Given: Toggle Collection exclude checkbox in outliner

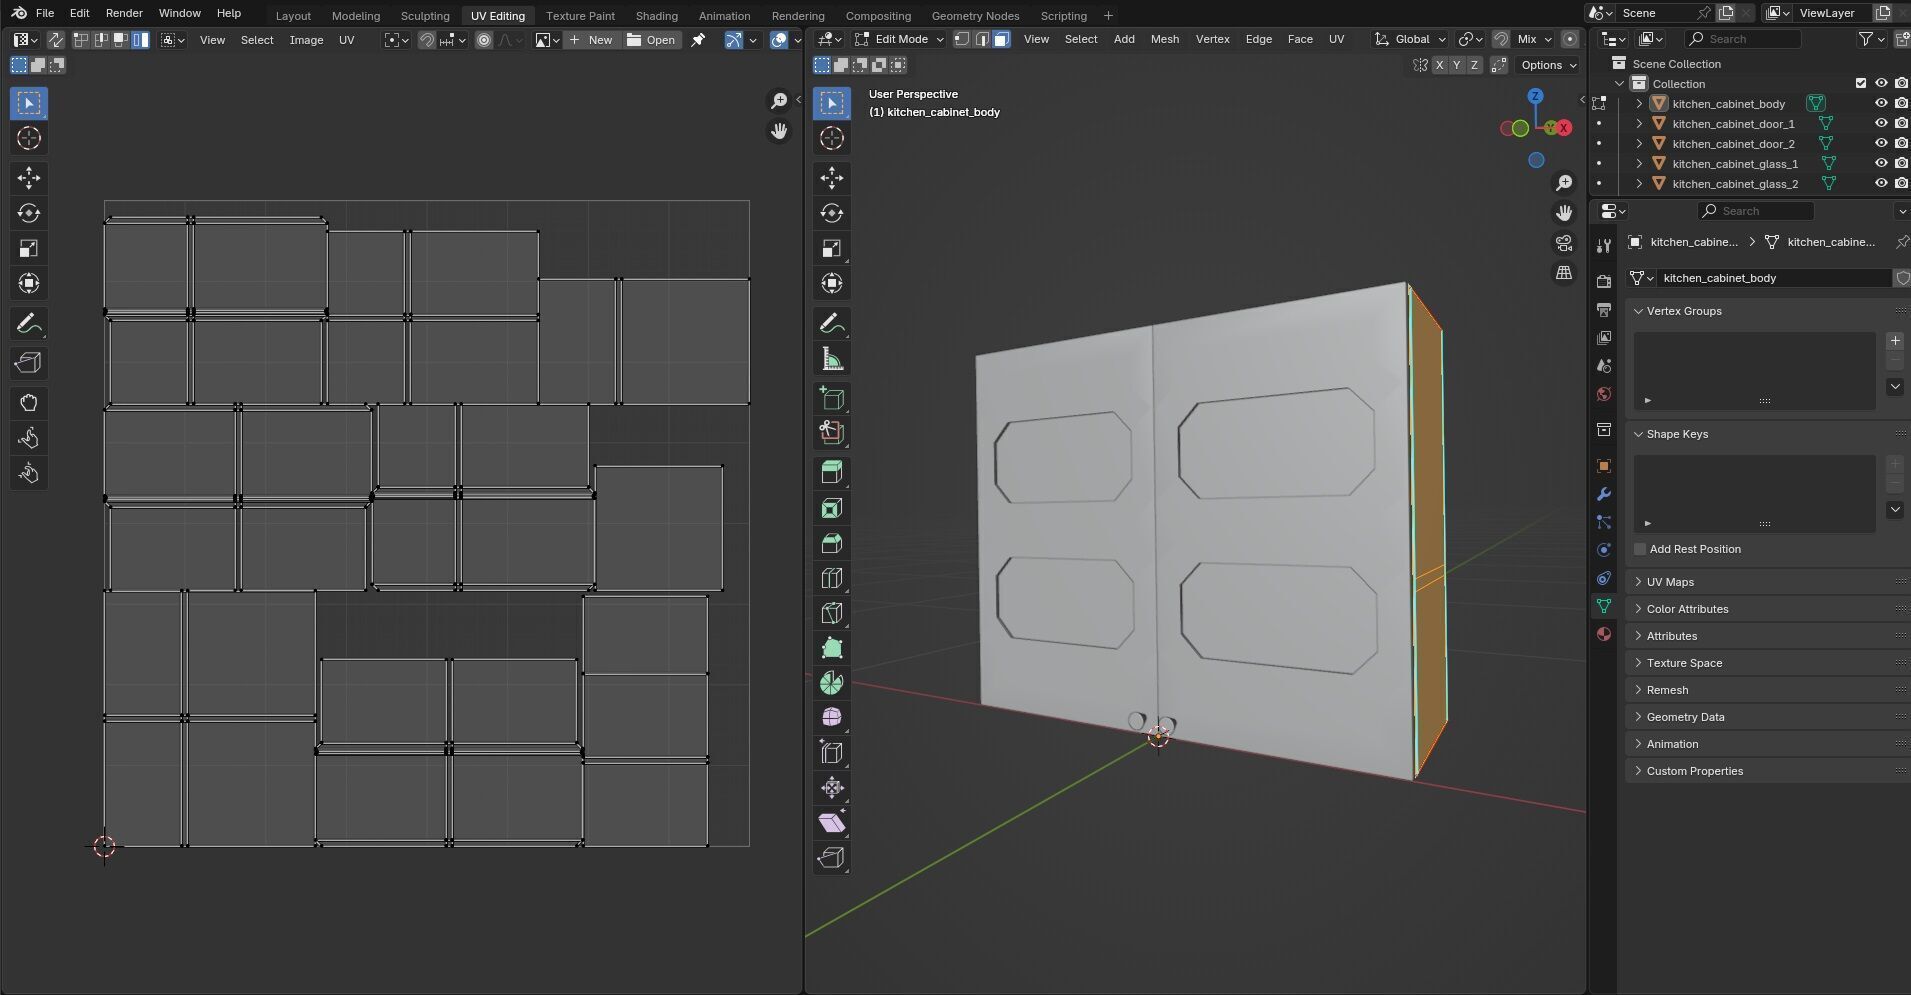Looking at the screenshot, I should [x=1860, y=83].
